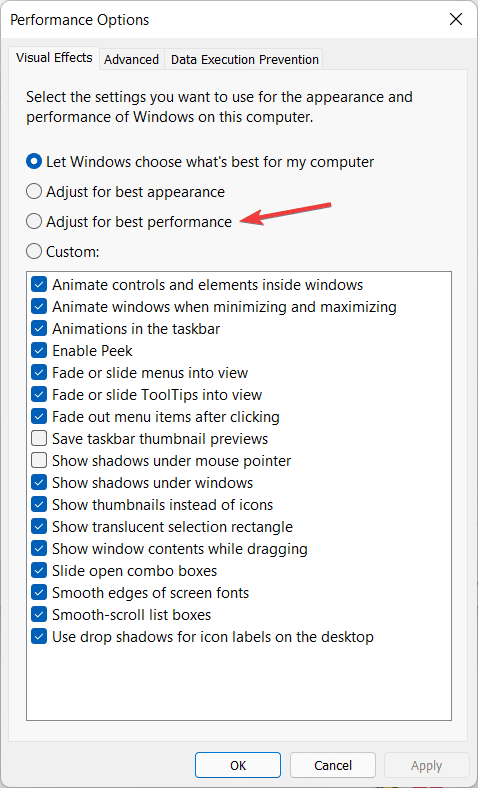Click the OK button

coord(238,765)
